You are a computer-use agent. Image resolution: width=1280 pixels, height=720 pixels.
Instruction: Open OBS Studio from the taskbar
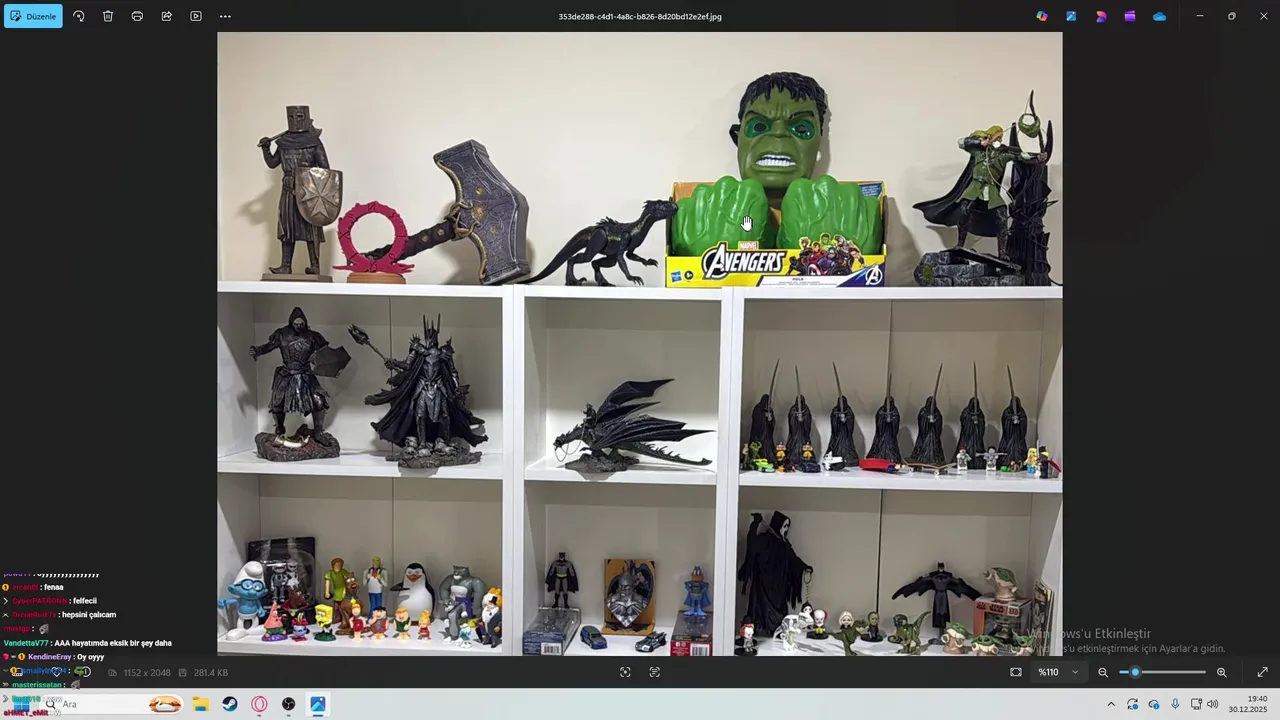(289, 704)
